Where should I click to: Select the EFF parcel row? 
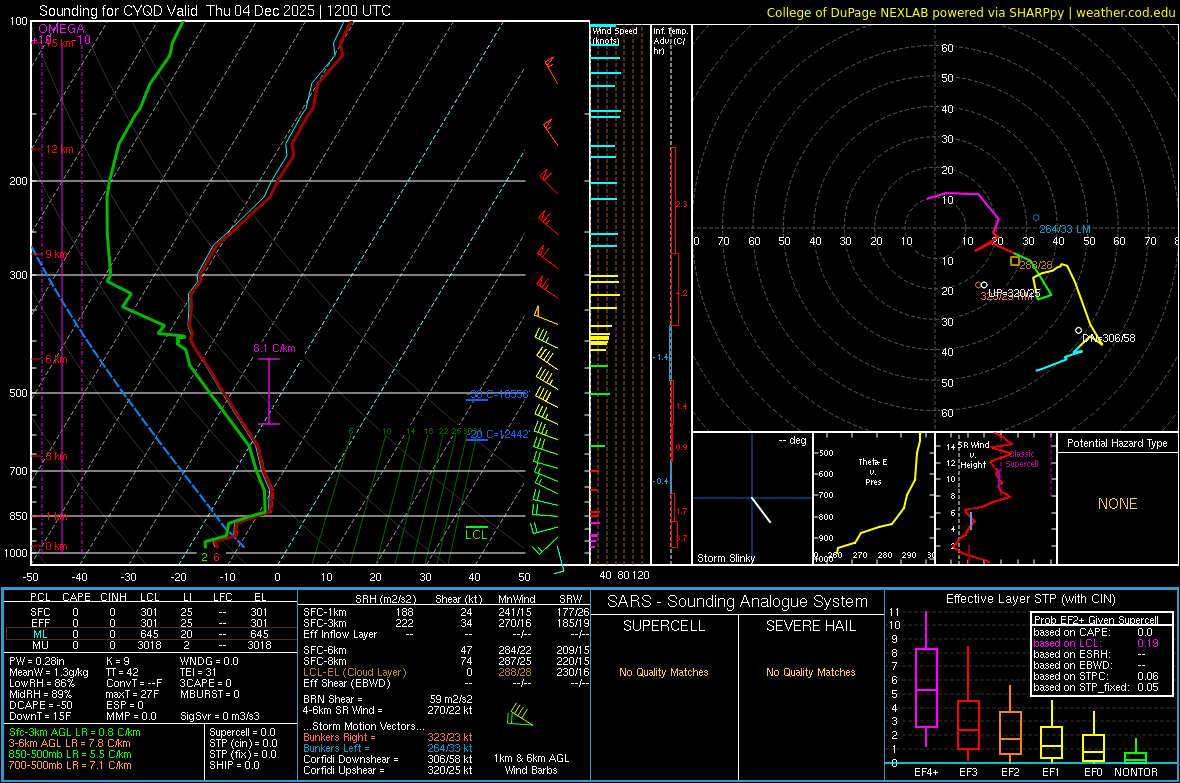(x=150, y=623)
